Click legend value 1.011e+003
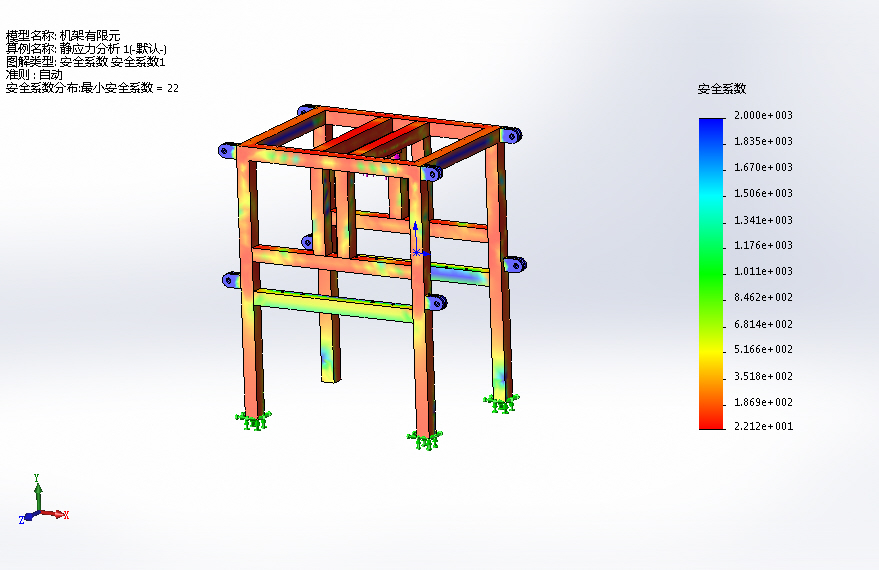 tap(763, 271)
